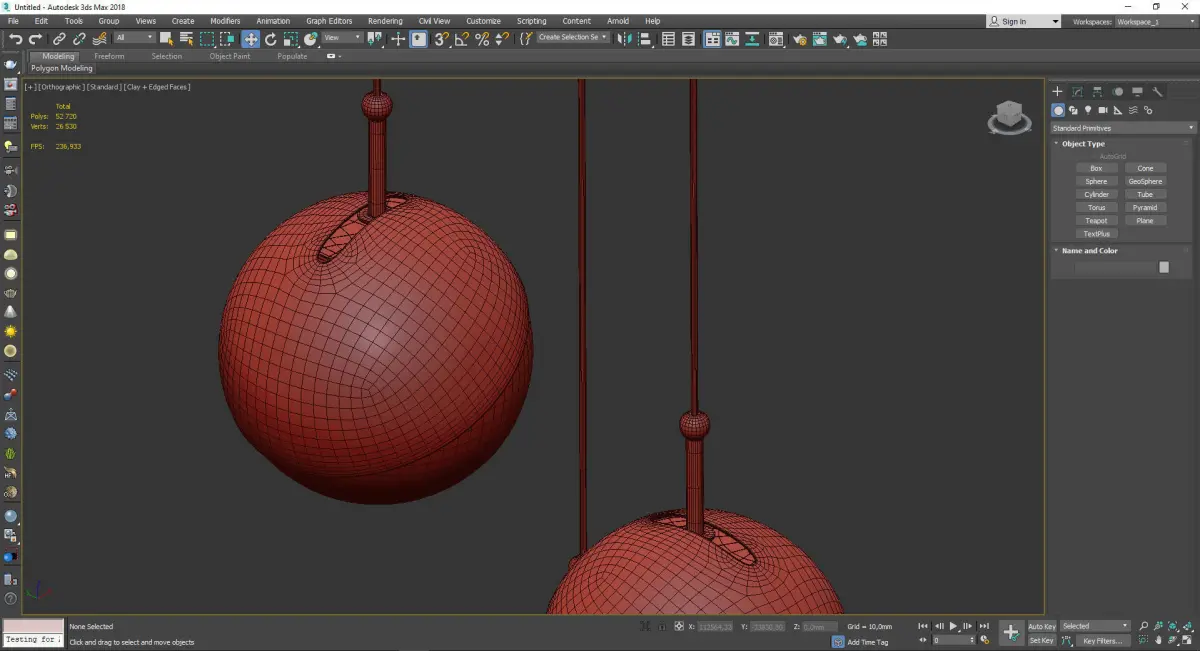Click the Mirror tool icon

625,39
